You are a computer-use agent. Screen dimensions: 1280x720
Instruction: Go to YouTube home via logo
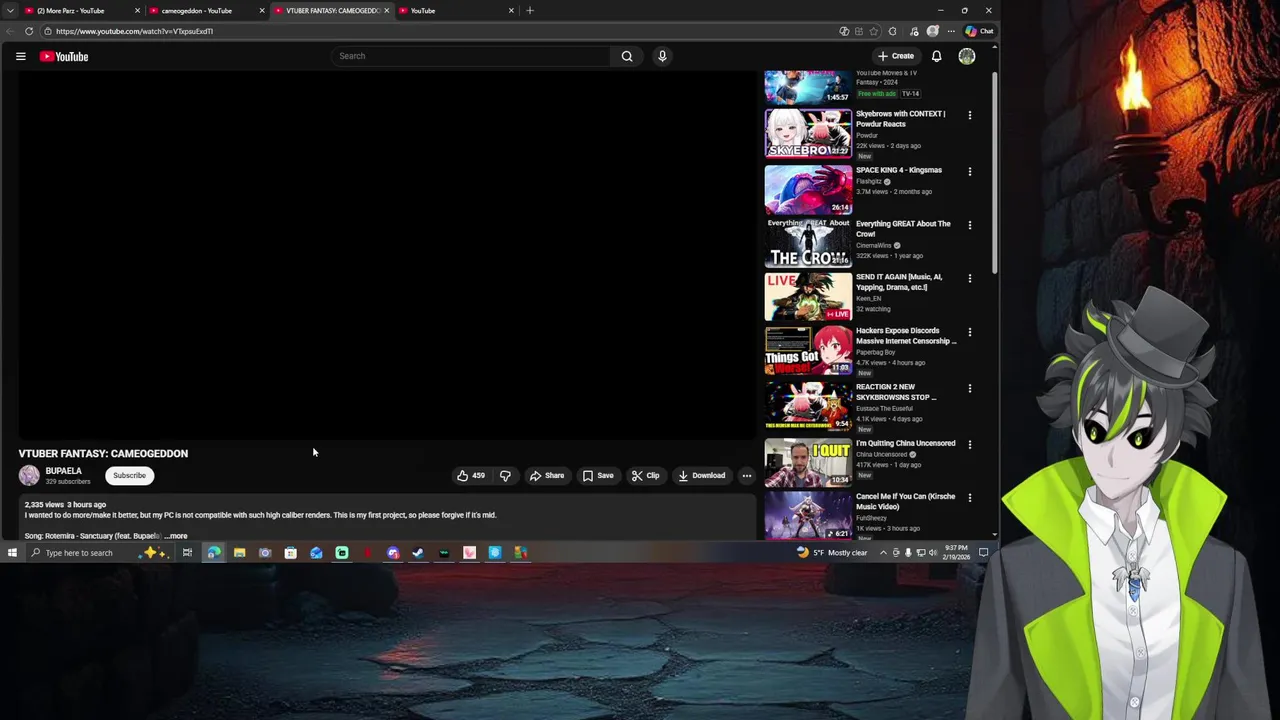tap(64, 56)
